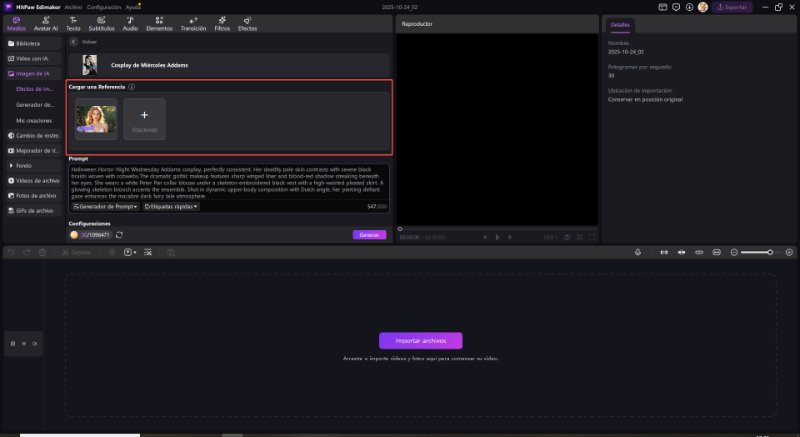Expand the Etiquetas rápidas dropdown

tap(171, 207)
